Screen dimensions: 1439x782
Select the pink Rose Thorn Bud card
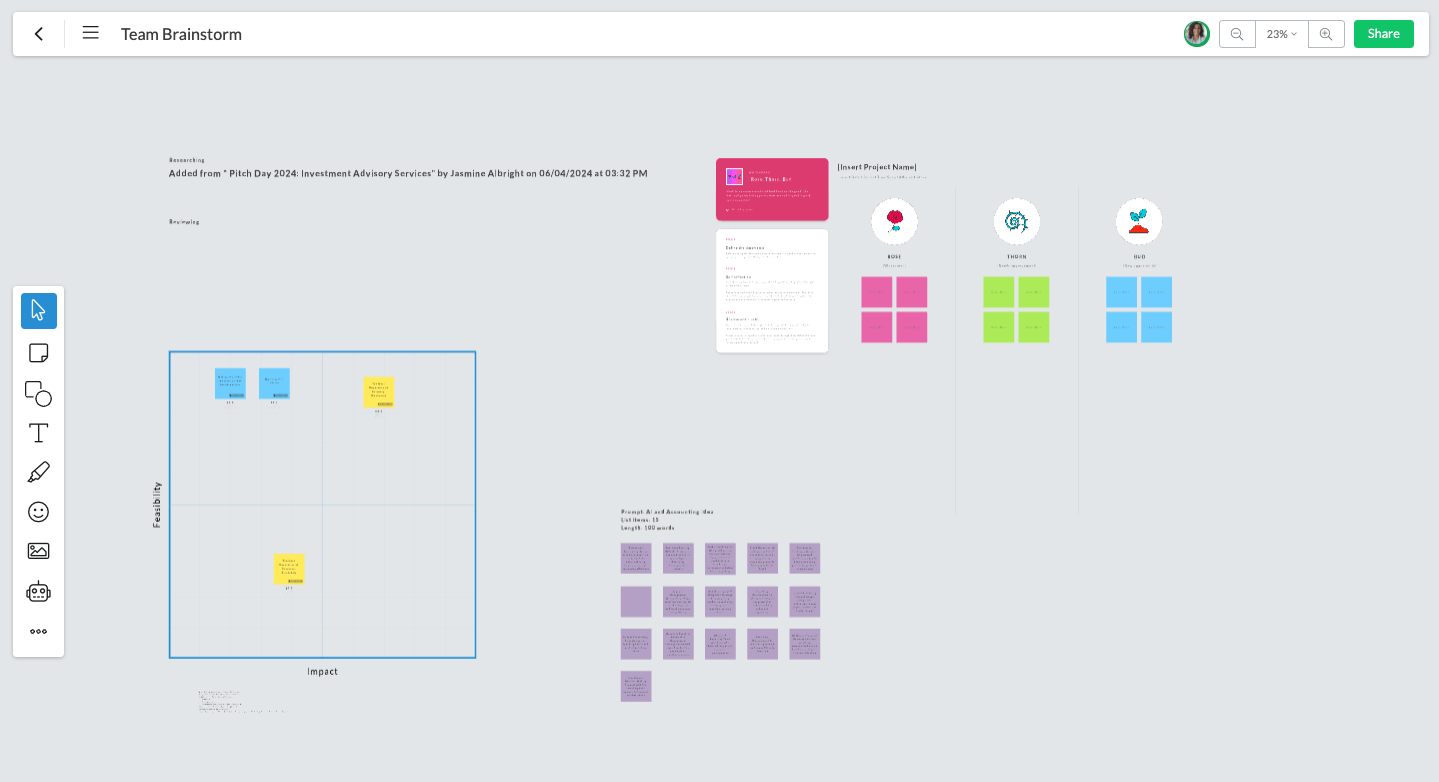point(772,189)
